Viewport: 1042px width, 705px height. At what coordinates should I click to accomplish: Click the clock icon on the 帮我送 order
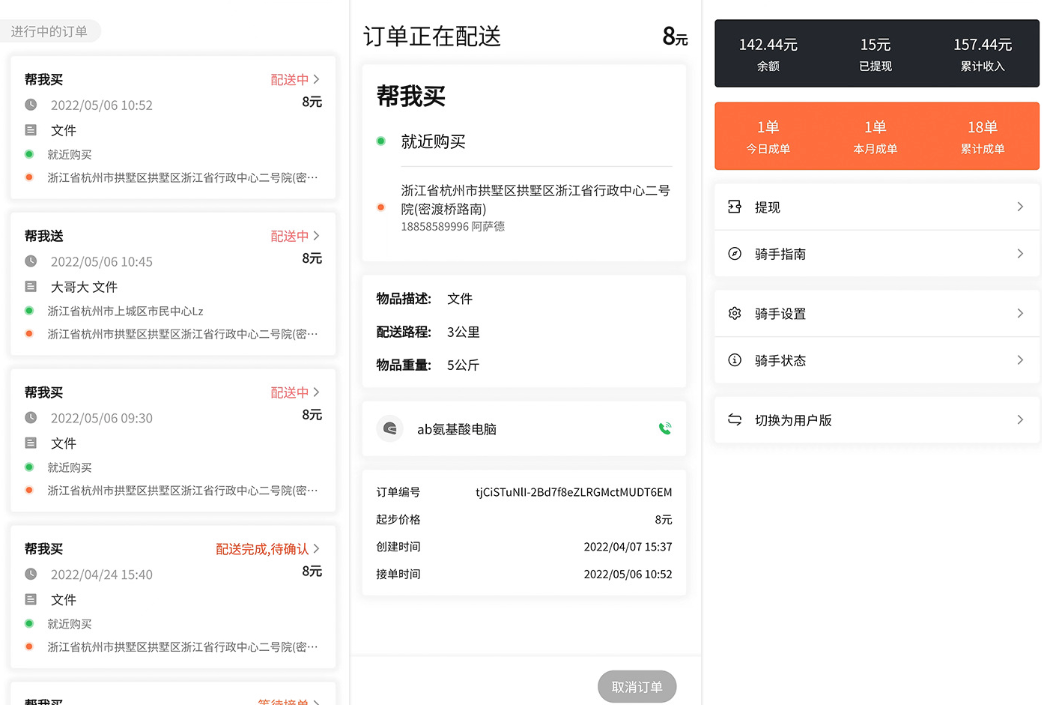(32, 261)
